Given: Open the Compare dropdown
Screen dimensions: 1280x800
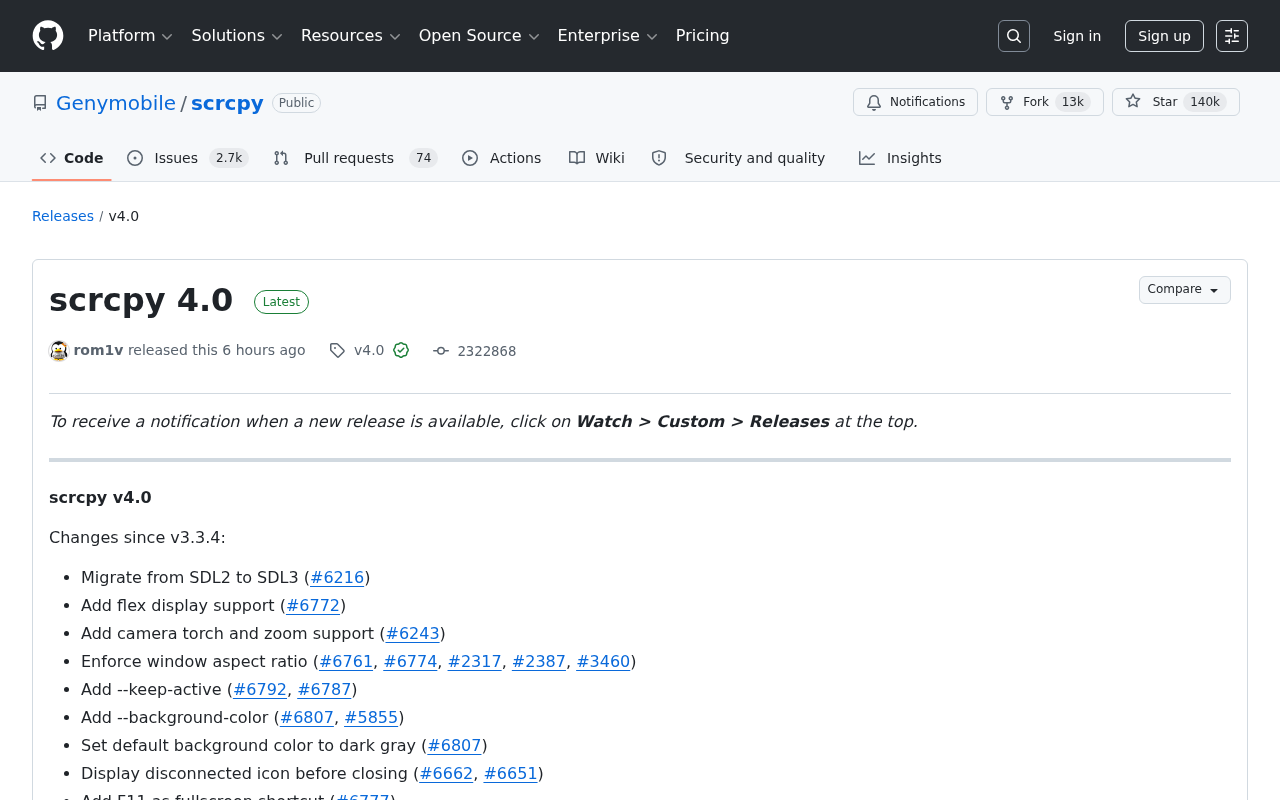Looking at the screenshot, I should 1185,290.
